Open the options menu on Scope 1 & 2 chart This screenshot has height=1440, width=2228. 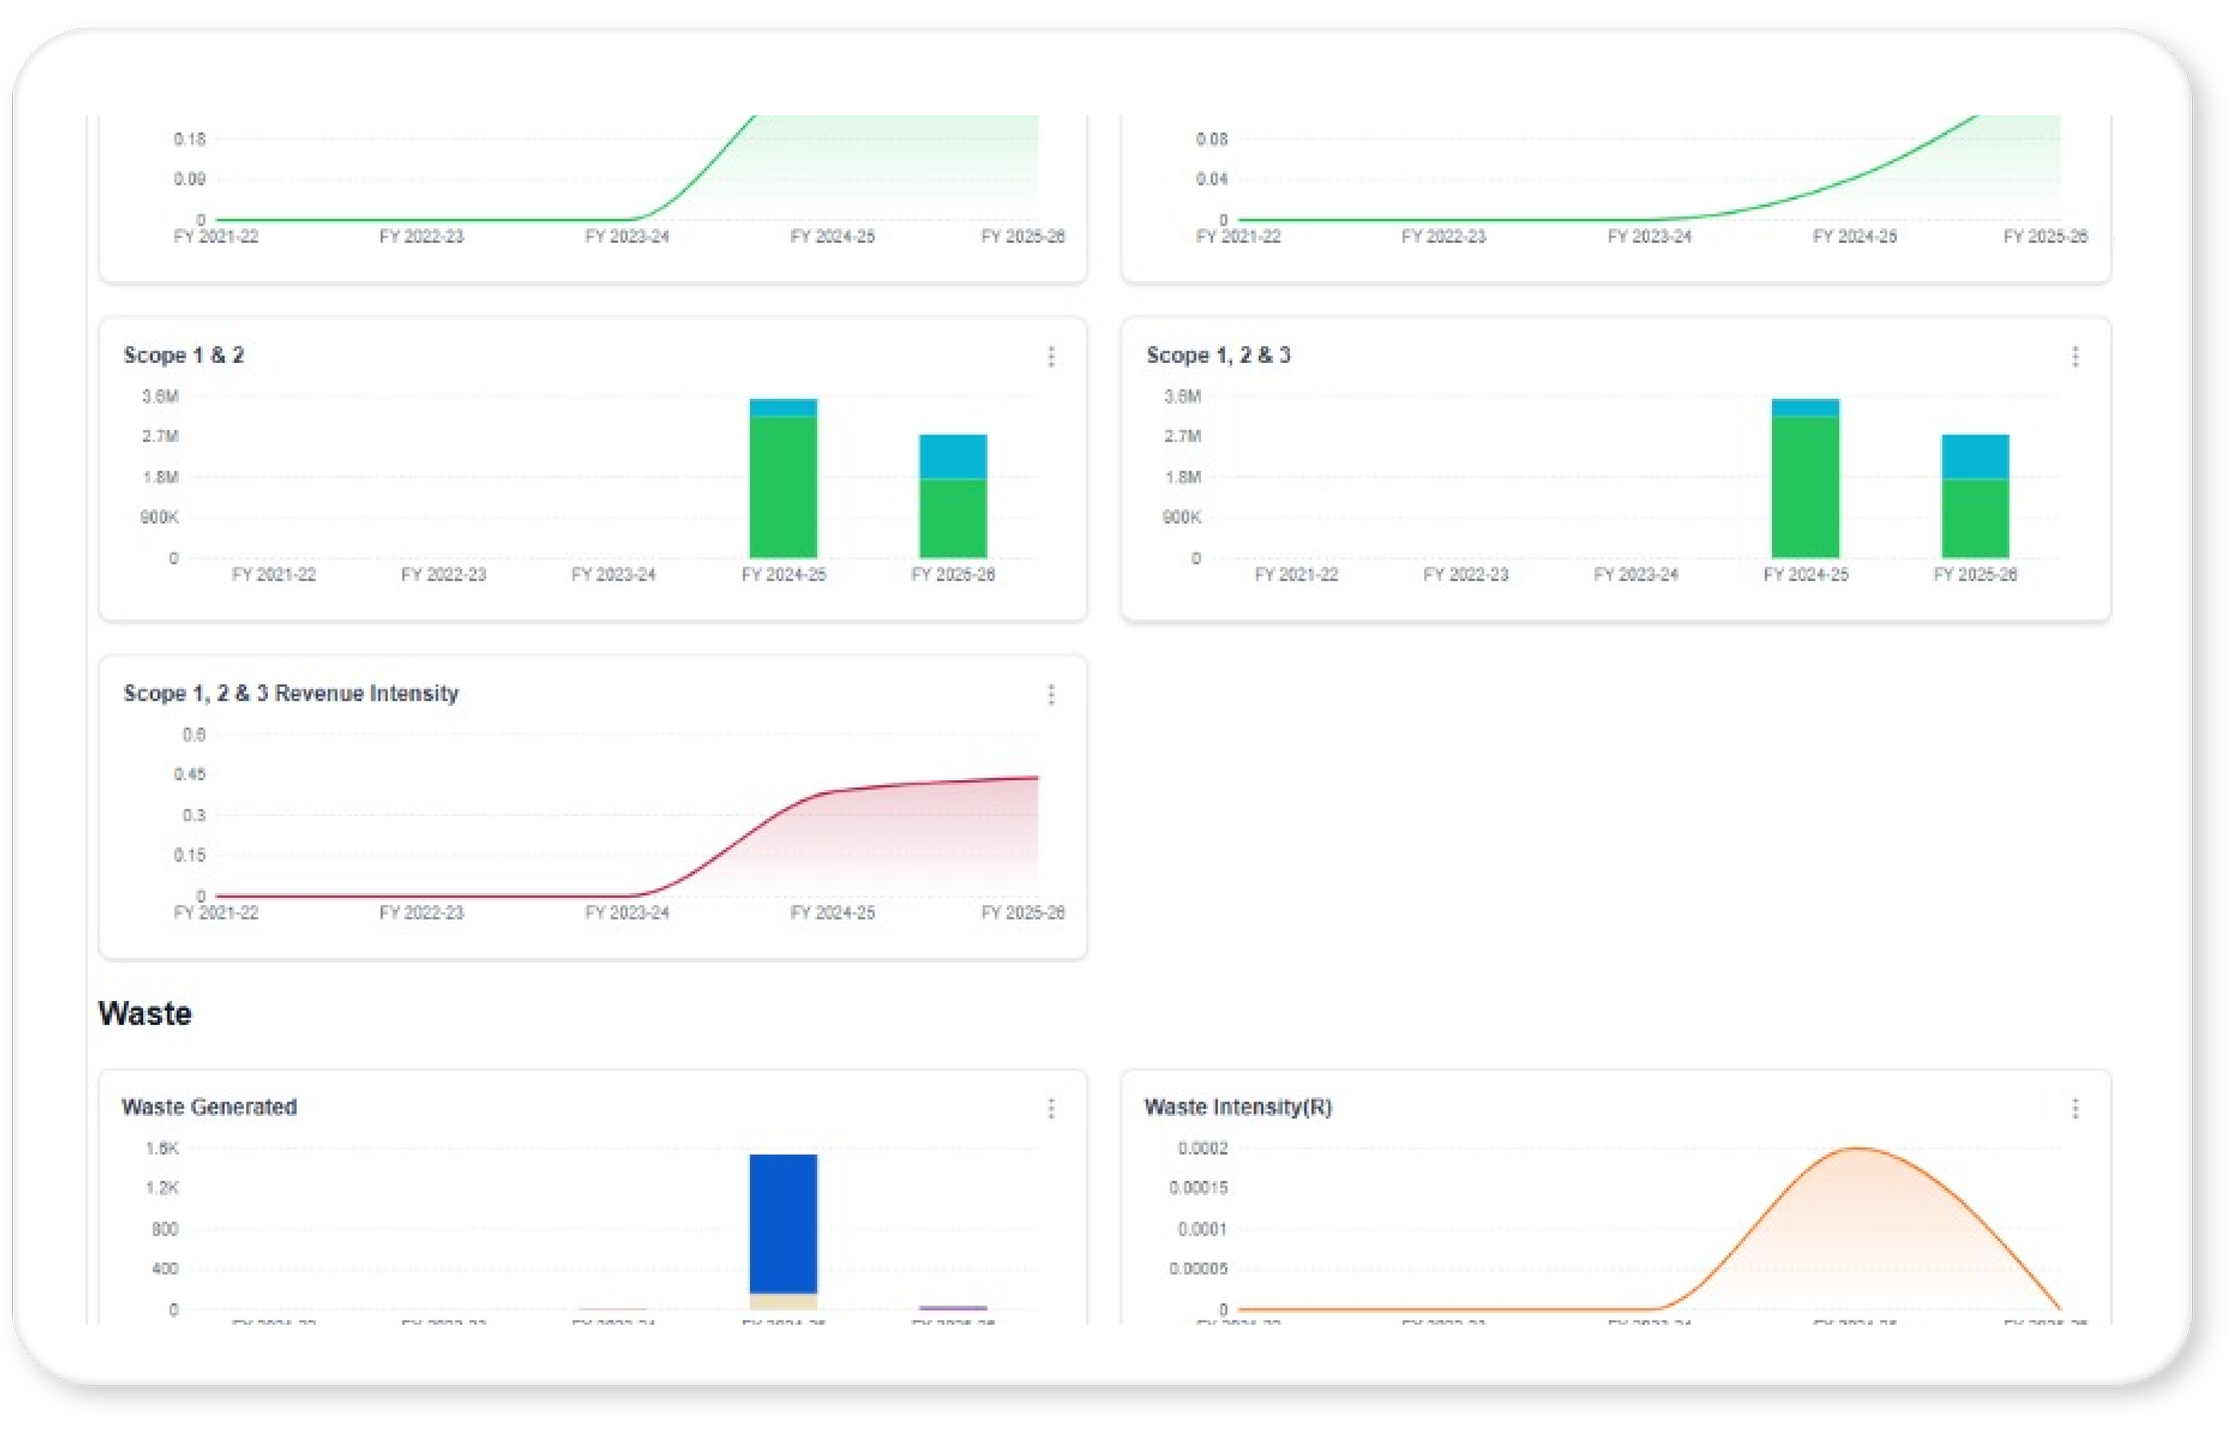coord(1052,356)
